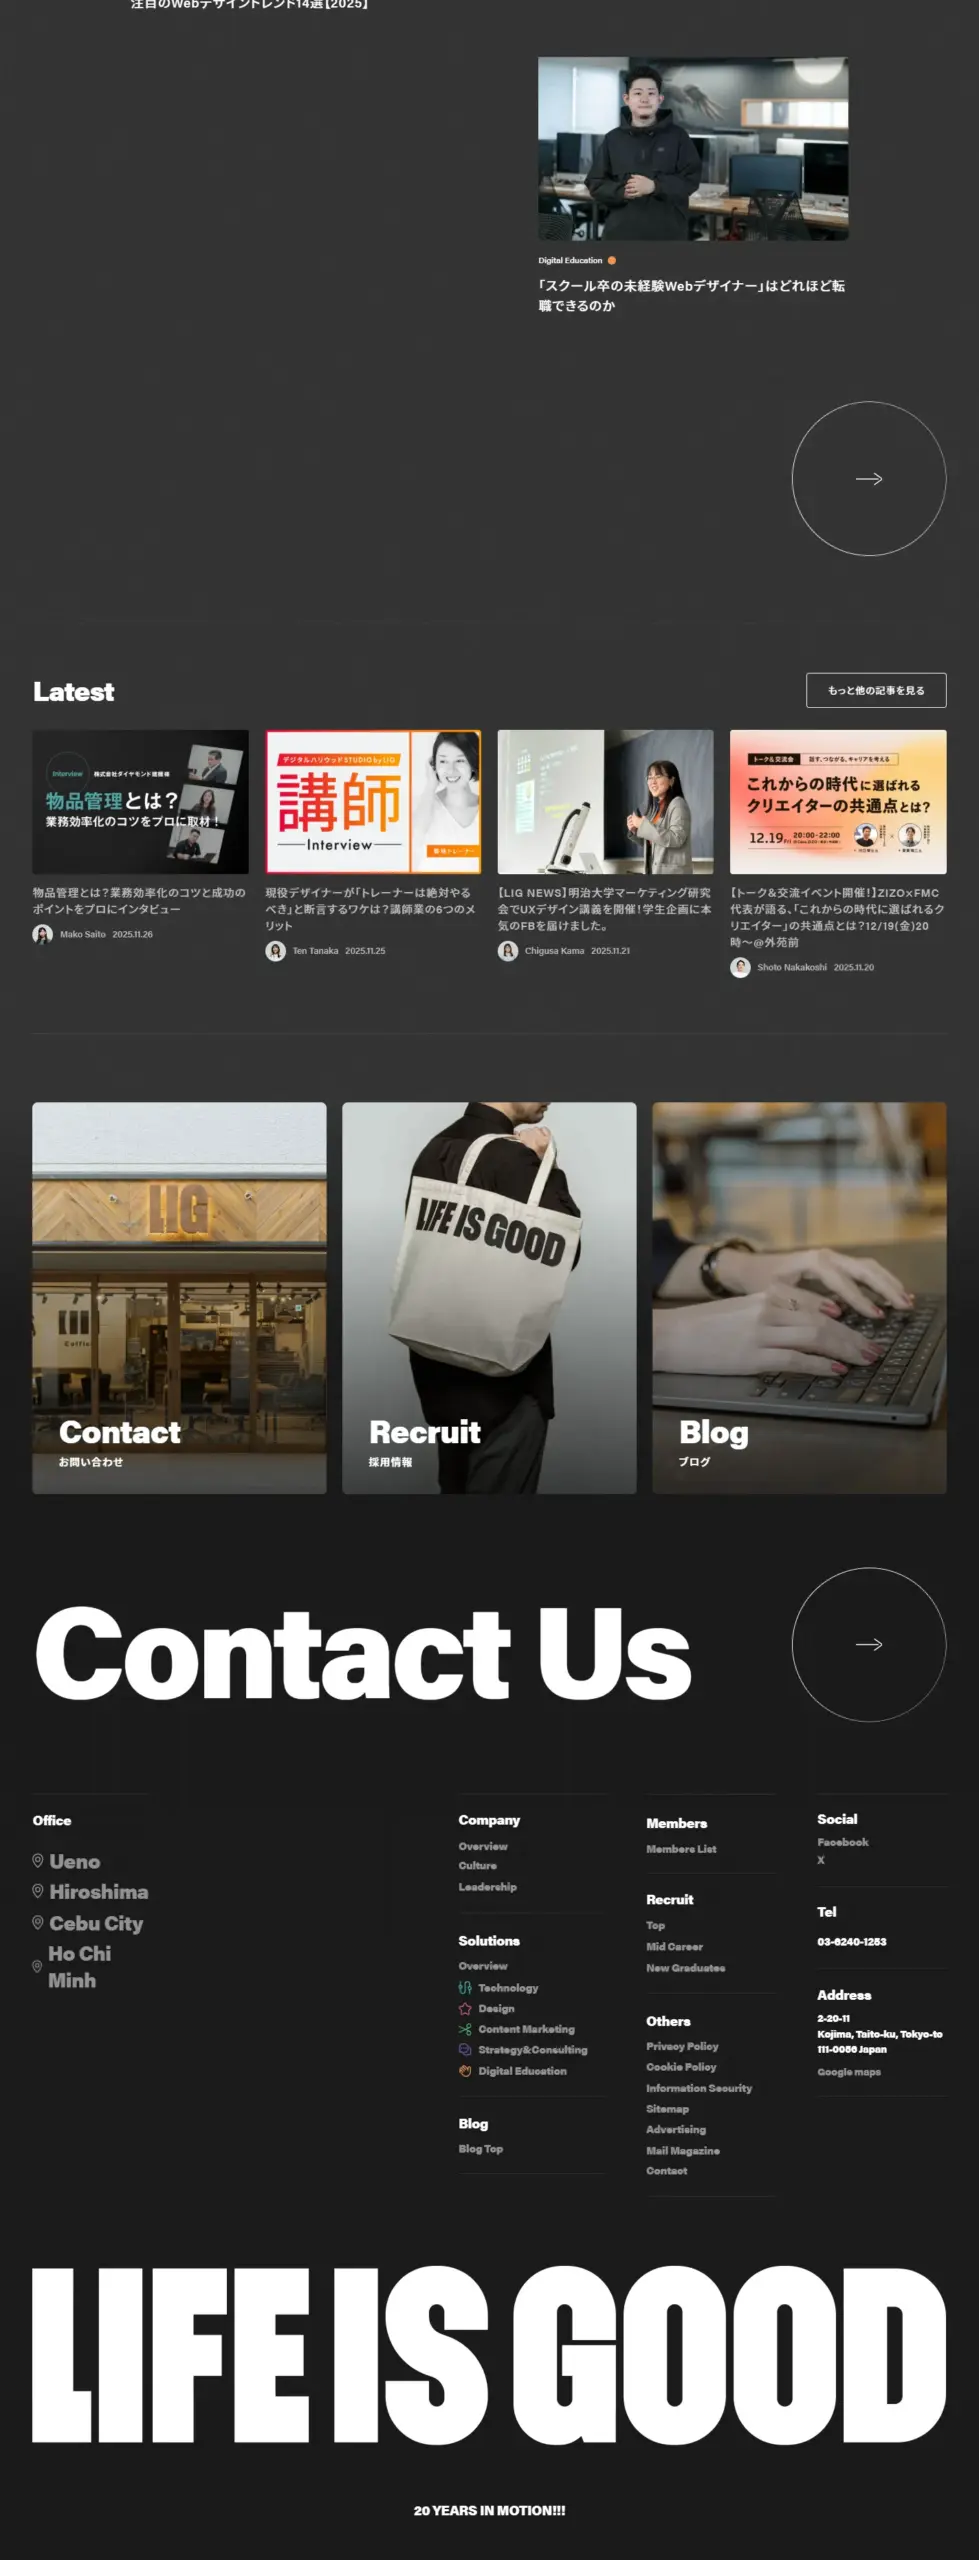979x2560 pixels.
Task: Open the Contact お問い合わせ card
Action: point(179,1298)
